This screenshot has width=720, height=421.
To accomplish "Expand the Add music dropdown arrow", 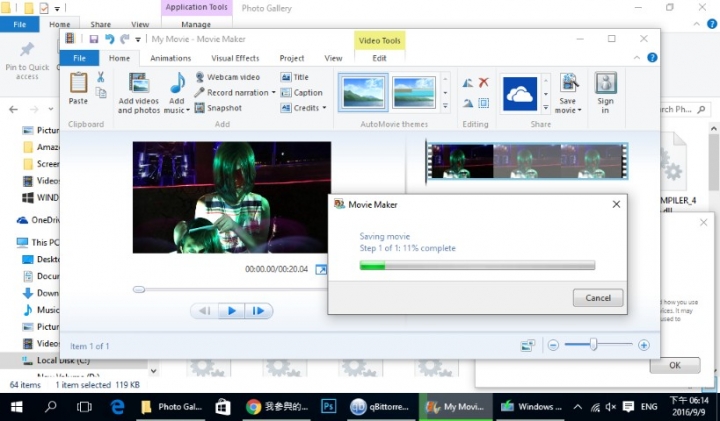I will 188,111.
